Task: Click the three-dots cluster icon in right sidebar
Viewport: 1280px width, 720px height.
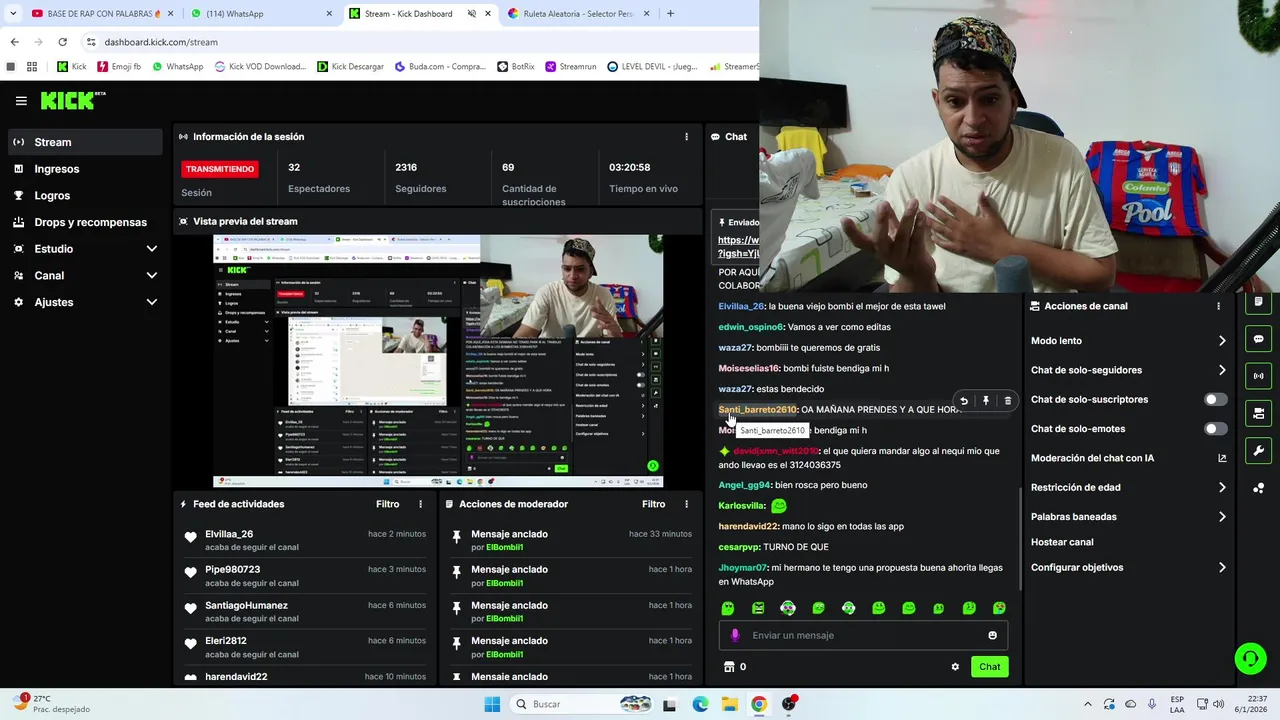Action: tap(1258, 488)
